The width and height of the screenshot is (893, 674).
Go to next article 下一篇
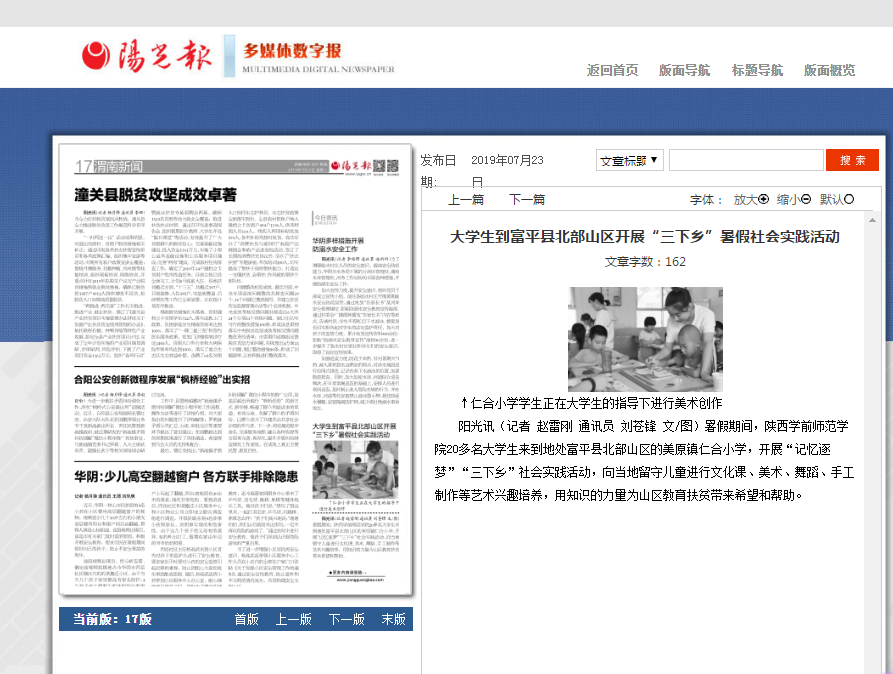pos(526,199)
